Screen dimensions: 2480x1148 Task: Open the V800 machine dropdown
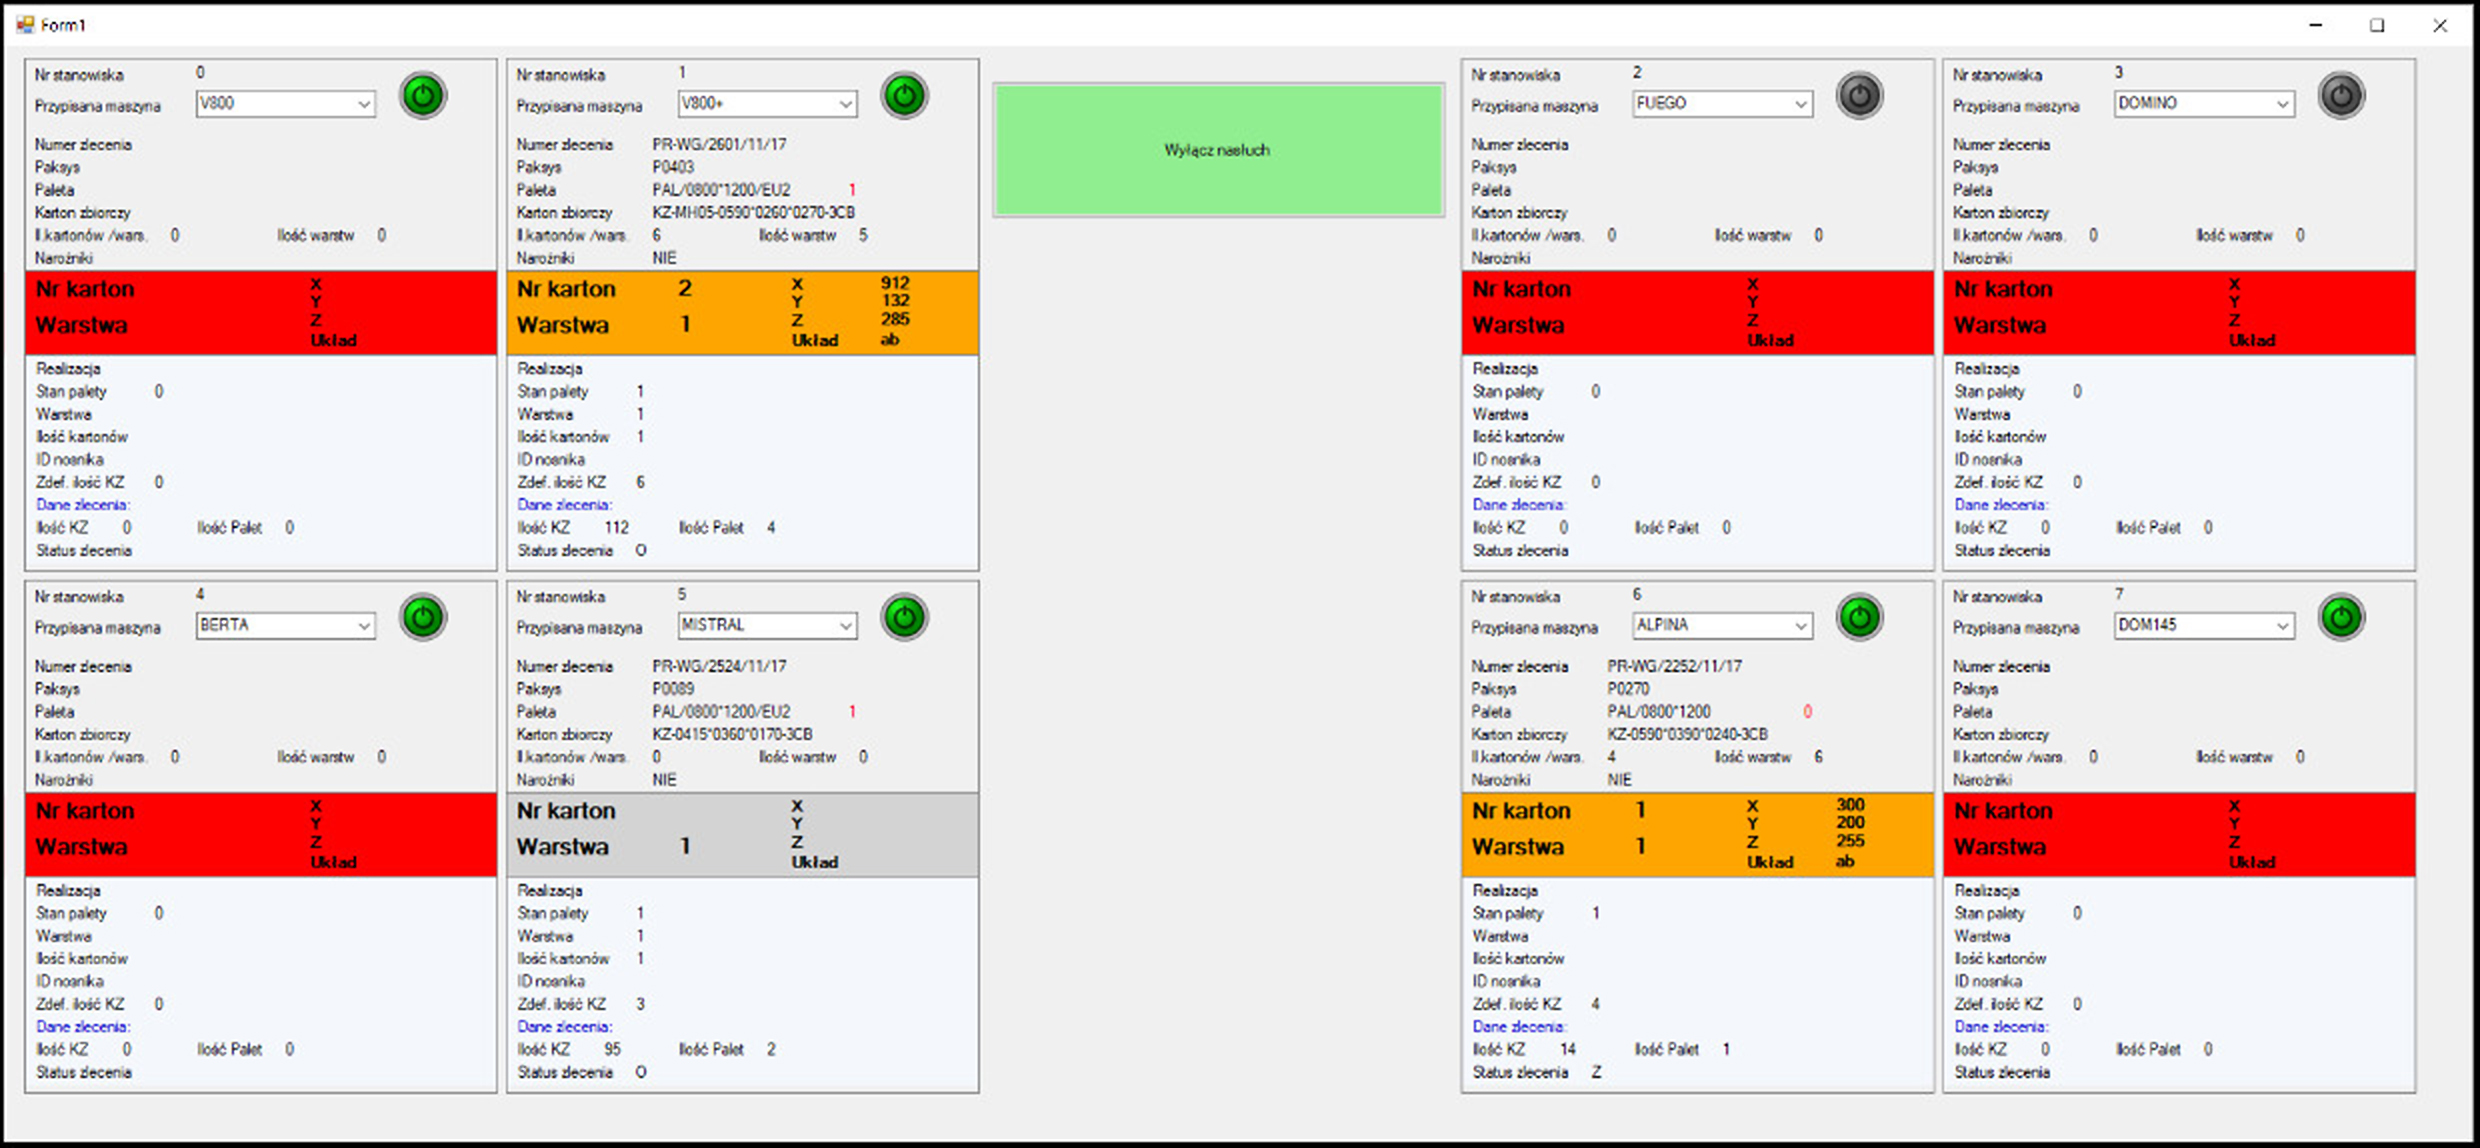click(364, 104)
